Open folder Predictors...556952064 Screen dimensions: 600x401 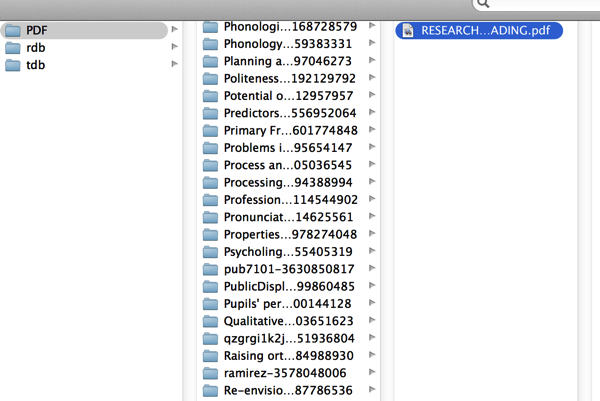click(289, 113)
